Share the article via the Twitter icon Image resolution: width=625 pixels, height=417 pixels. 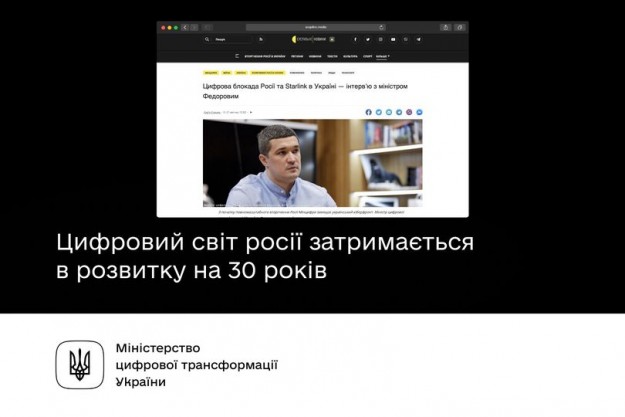[x=377, y=112]
